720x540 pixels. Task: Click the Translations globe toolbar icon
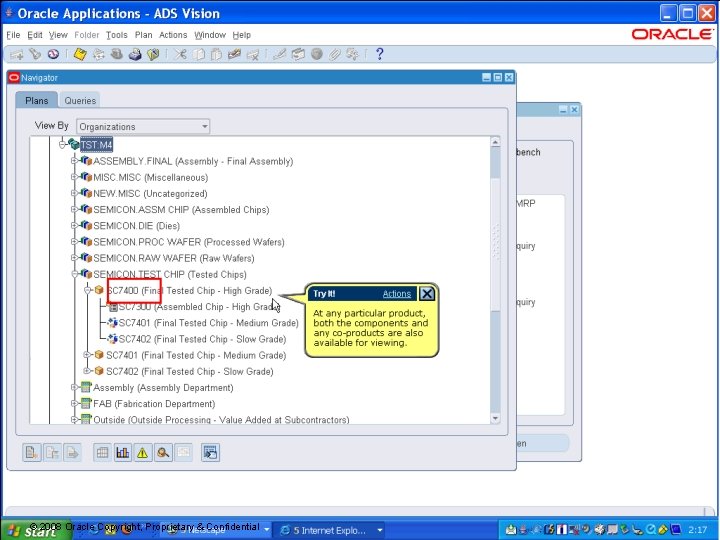[316, 55]
